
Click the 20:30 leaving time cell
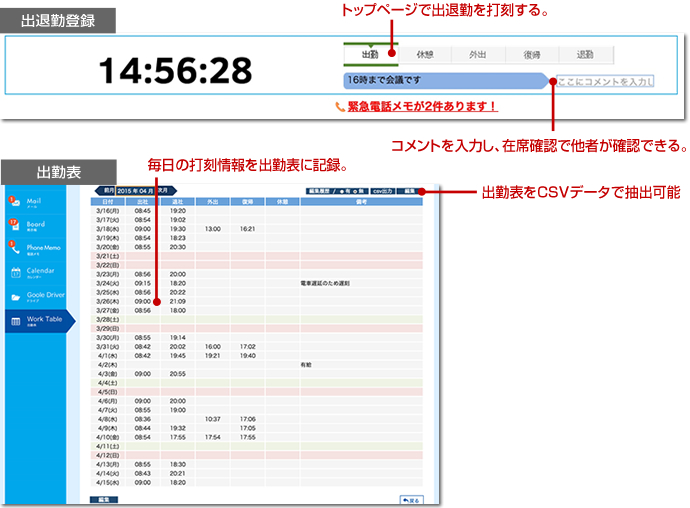click(x=178, y=247)
